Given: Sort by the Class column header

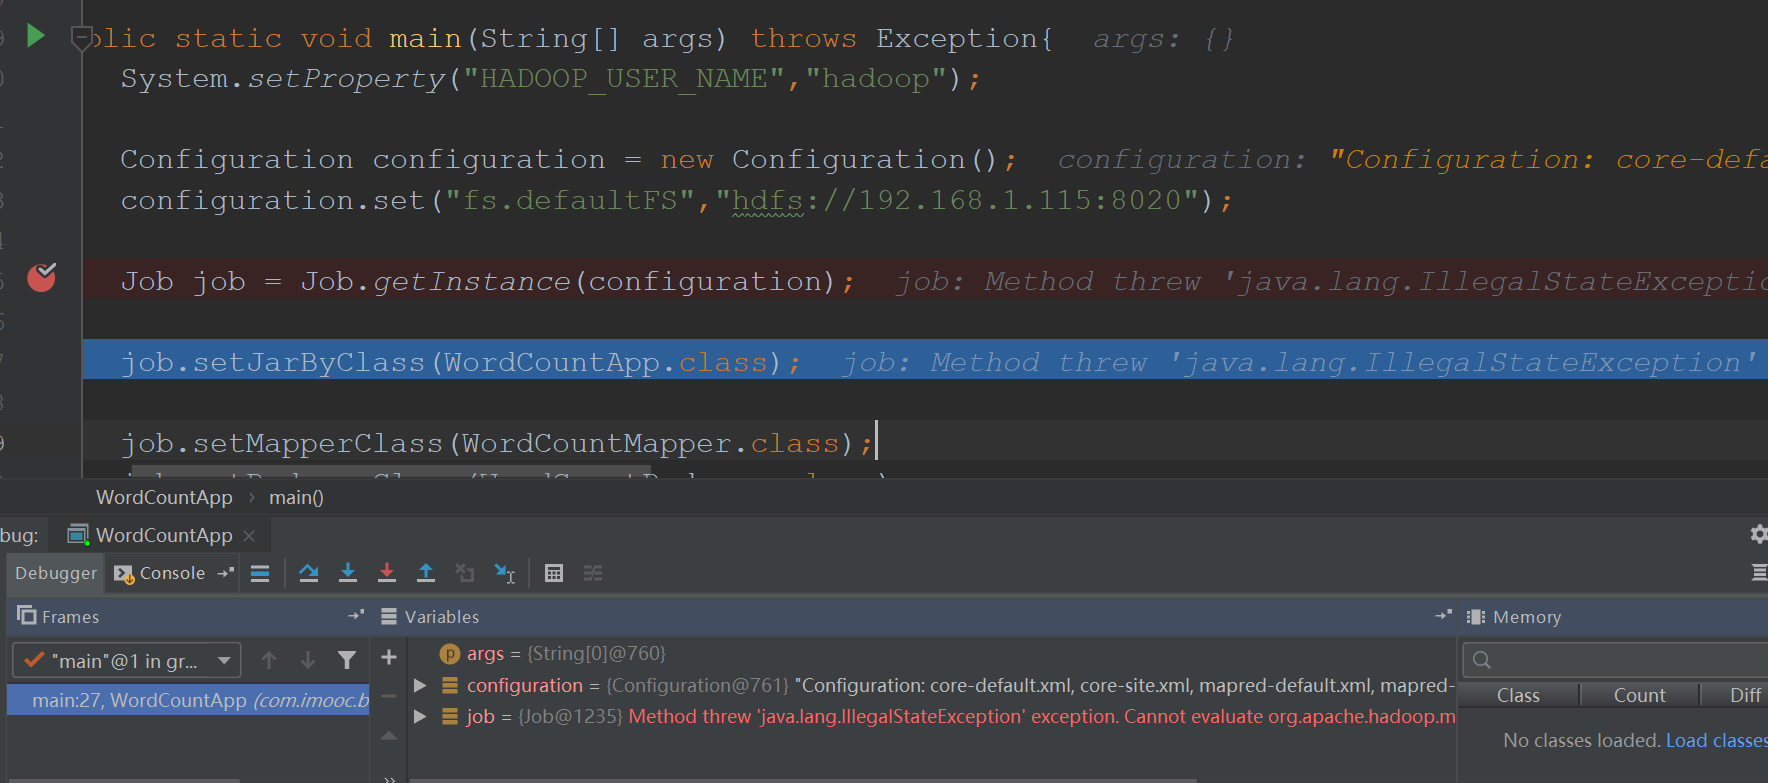Looking at the screenshot, I should tap(1518, 695).
